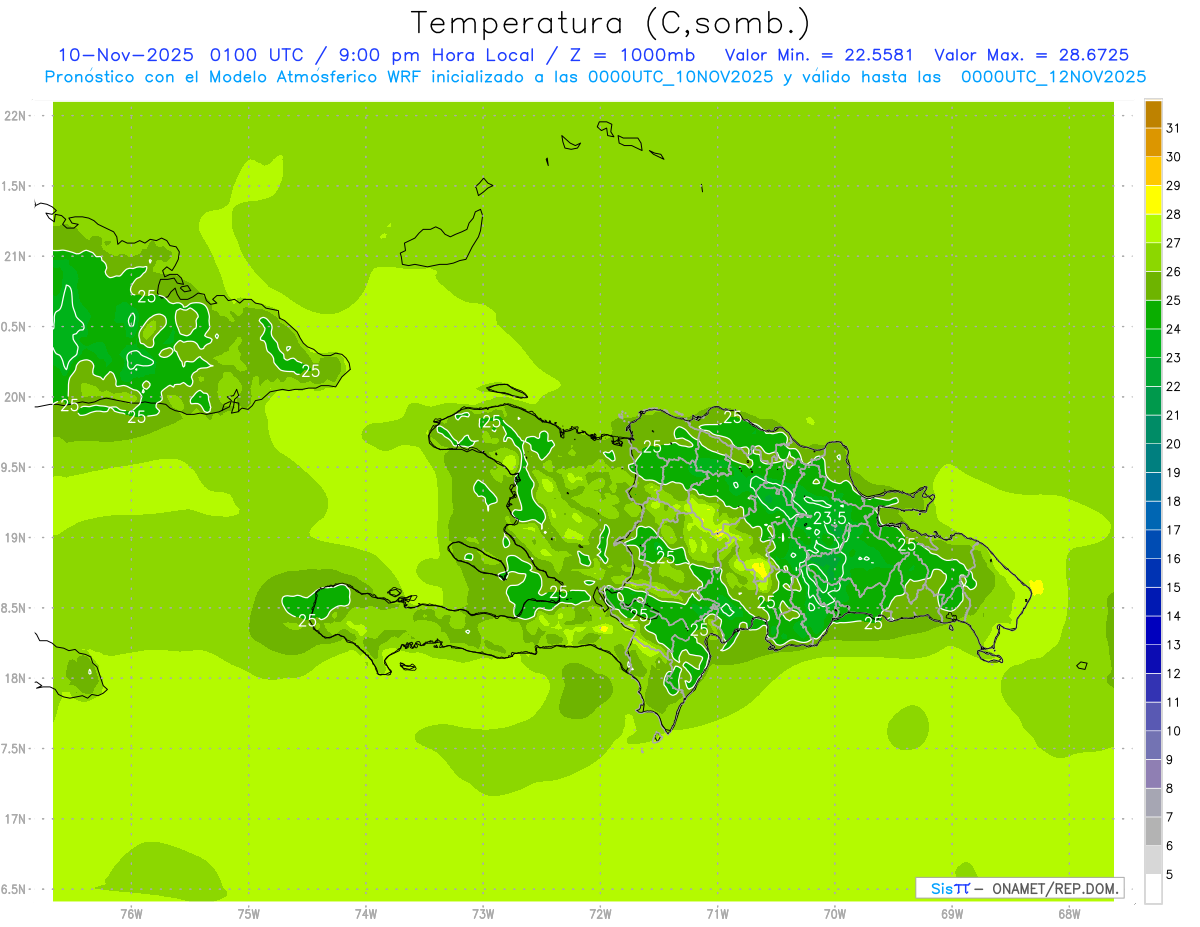Click the '22N' latitude axis label

pyautogui.click(x=15, y=116)
